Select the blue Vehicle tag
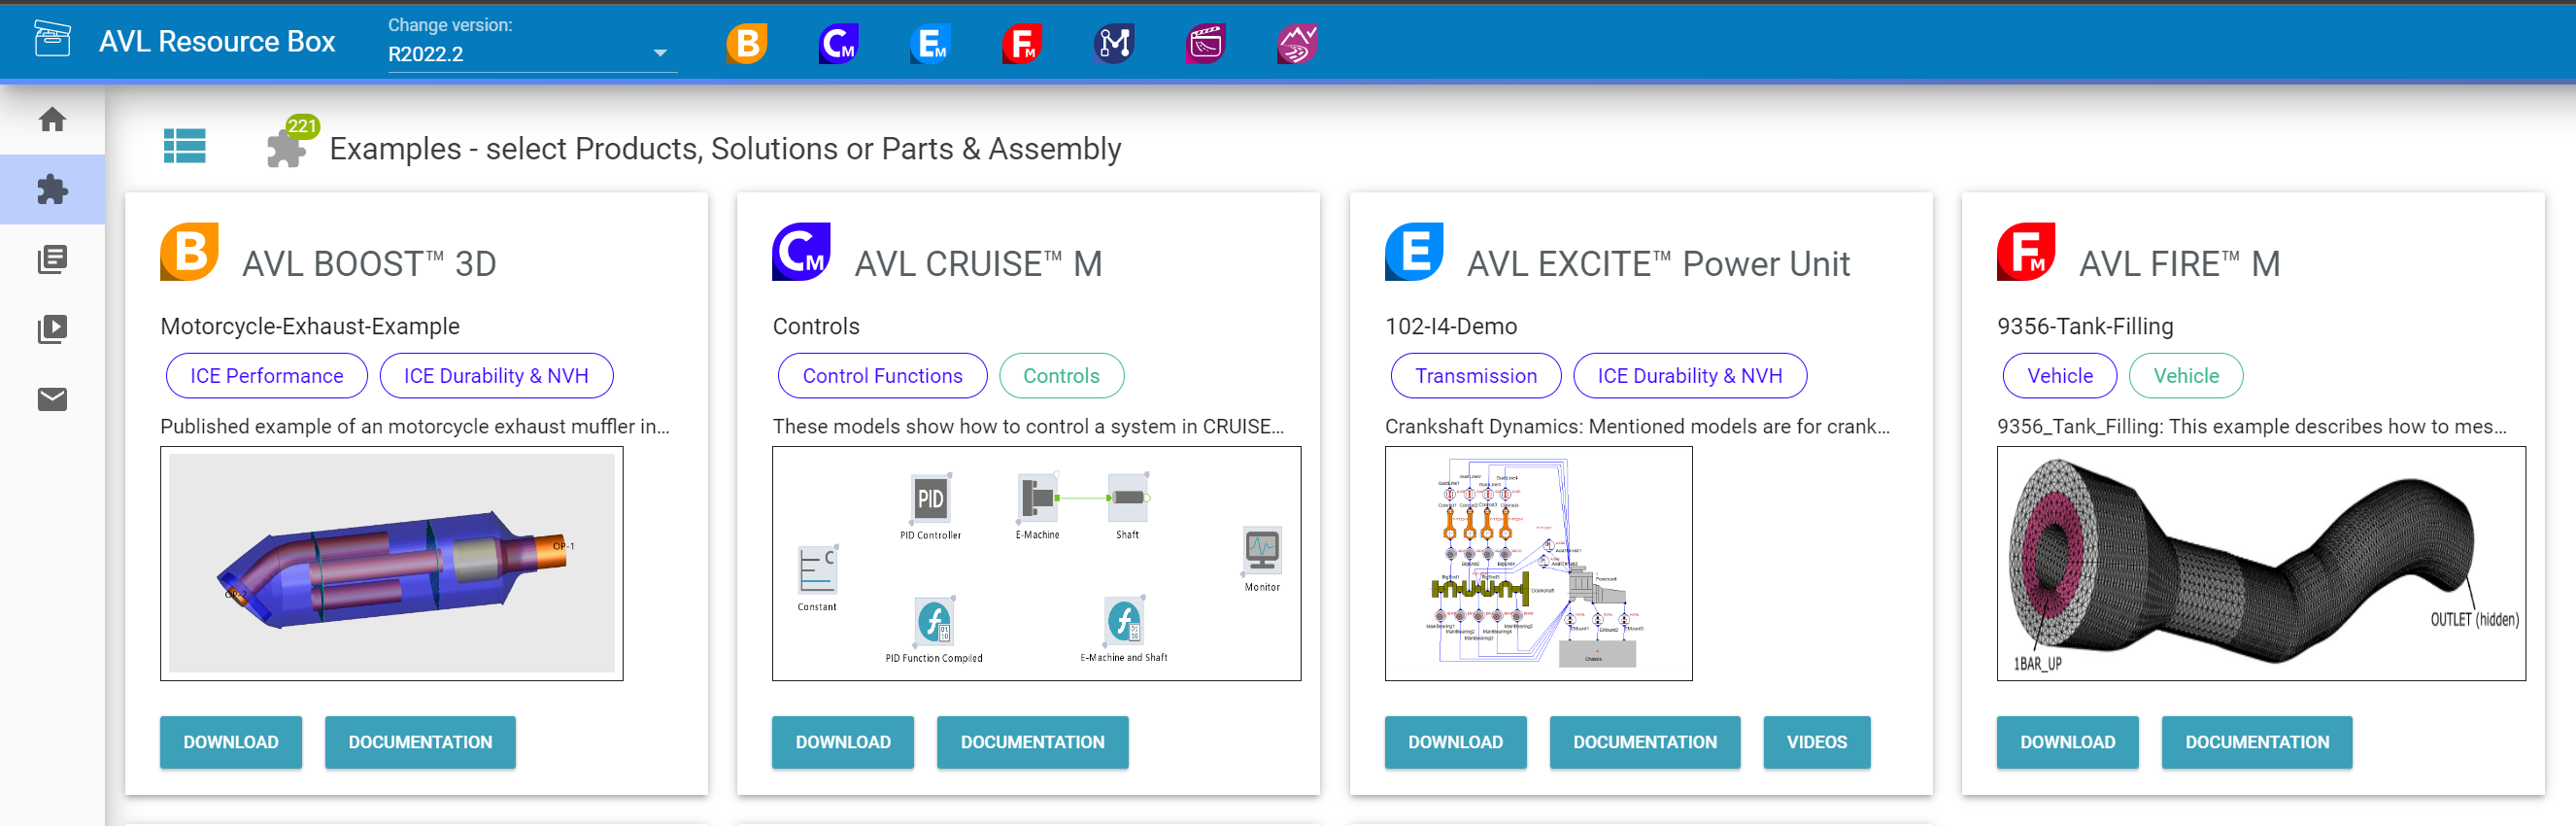This screenshot has width=2576, height=826. [2060, 376]
